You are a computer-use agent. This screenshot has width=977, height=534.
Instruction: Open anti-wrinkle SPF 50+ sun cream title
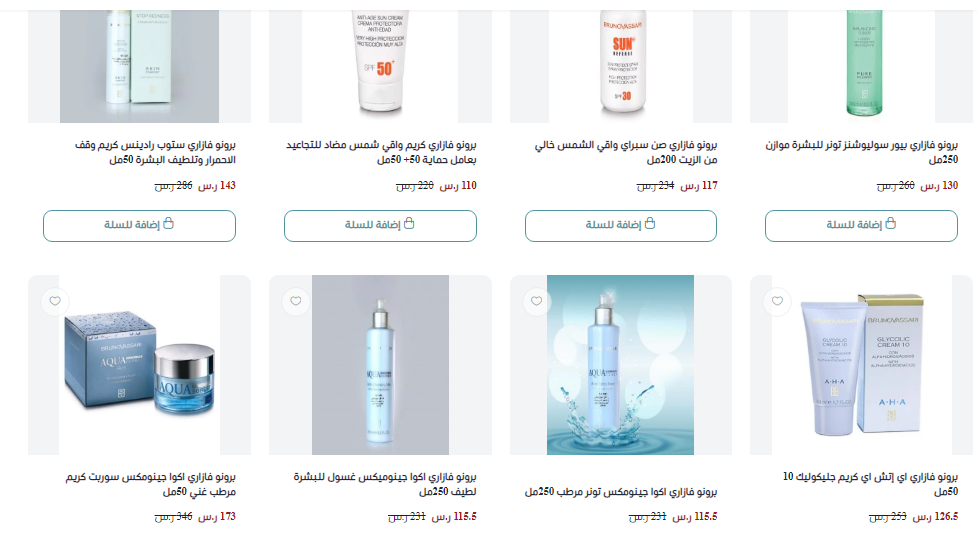pyautogui.click(x=381, y=152)
